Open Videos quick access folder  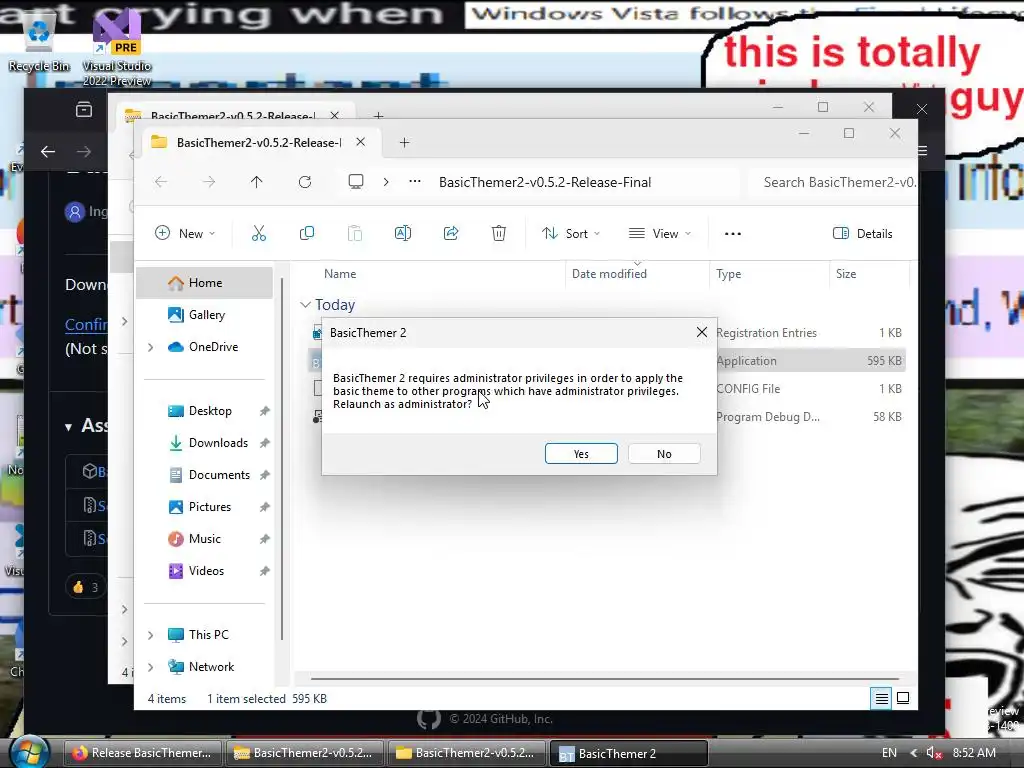point(204,571)
